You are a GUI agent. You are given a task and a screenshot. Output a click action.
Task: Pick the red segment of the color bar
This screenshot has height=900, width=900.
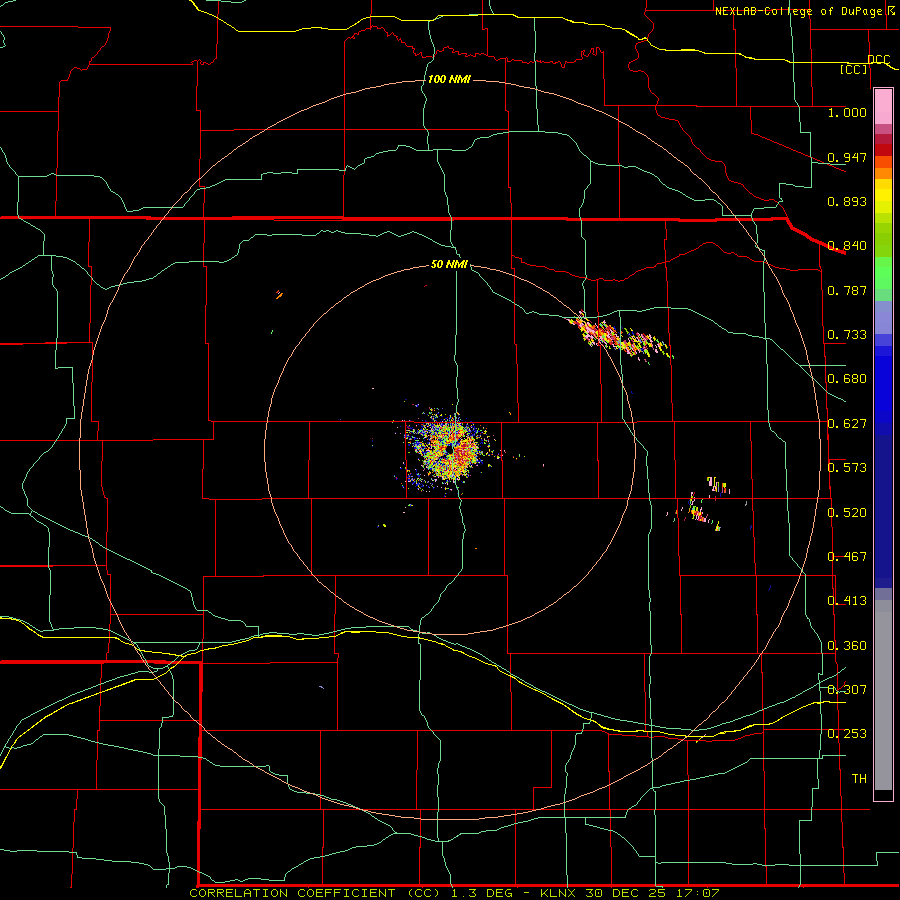tap(883, 150)
